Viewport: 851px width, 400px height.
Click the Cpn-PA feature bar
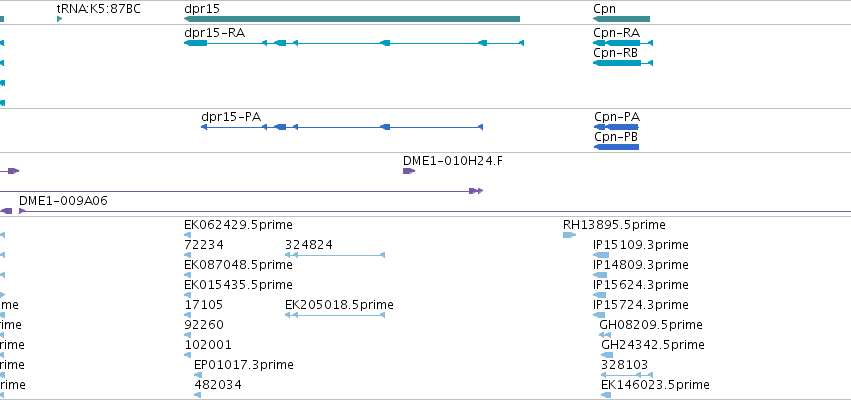click(x=617, y=127)
